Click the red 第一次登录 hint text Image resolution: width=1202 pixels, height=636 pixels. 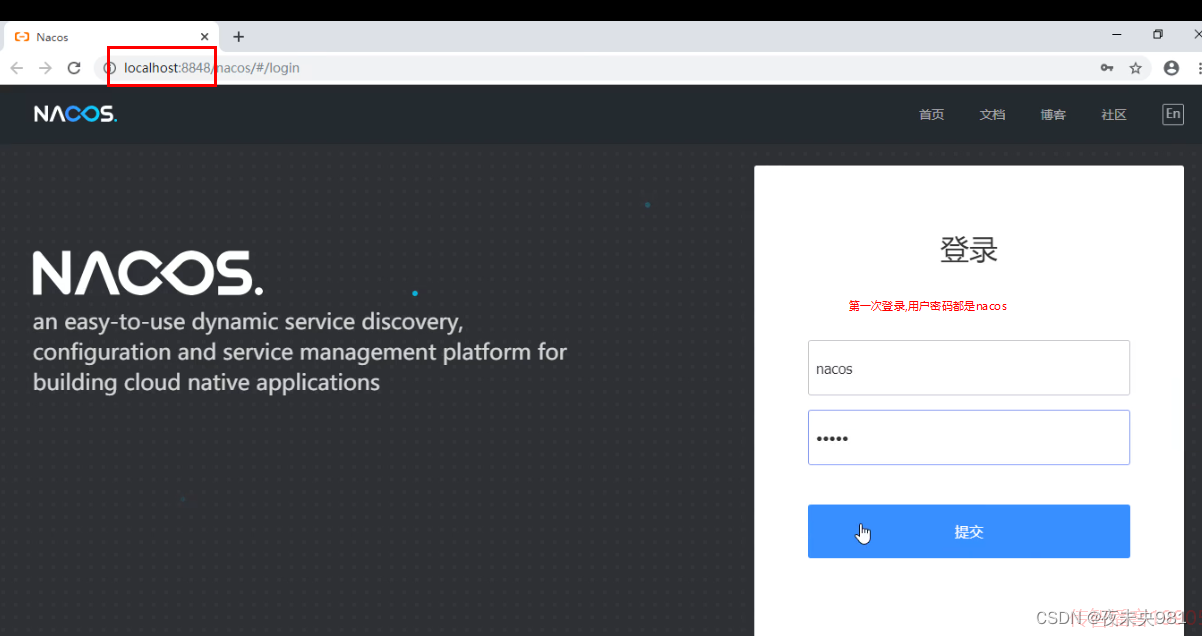[x=928, y=306]
